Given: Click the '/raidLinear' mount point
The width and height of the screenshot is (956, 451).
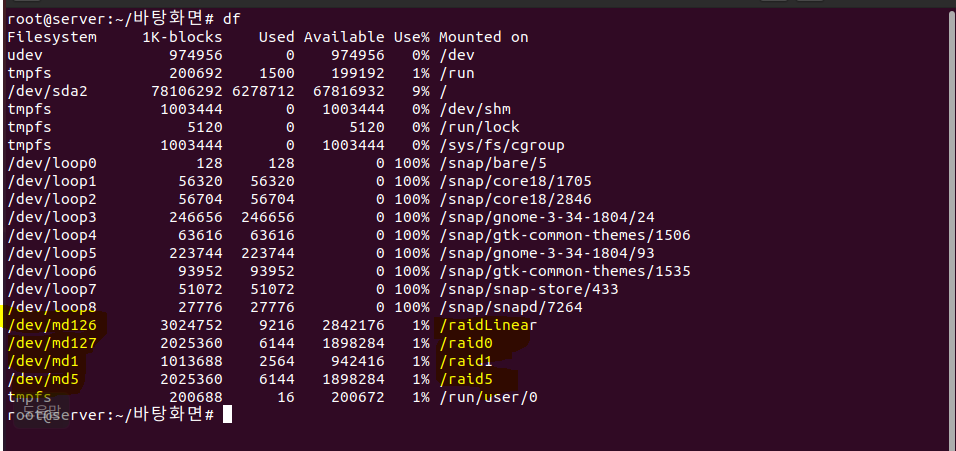Looking at the screenshot, I should pos(488,325).
